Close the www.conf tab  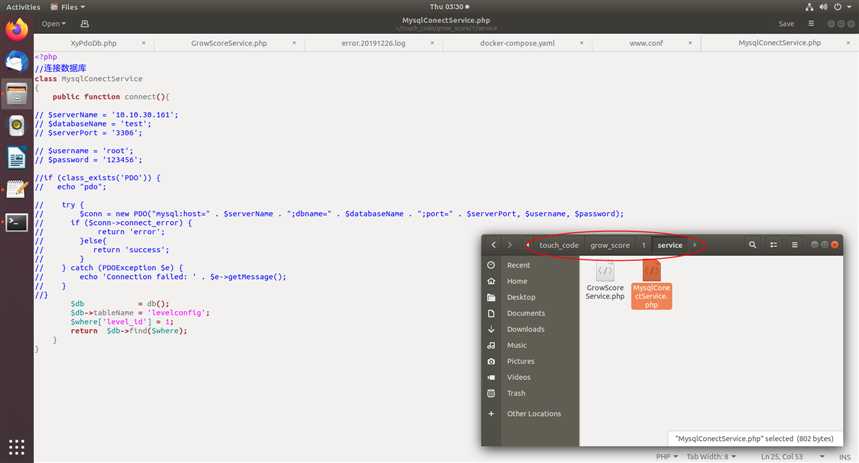point(690,43)
